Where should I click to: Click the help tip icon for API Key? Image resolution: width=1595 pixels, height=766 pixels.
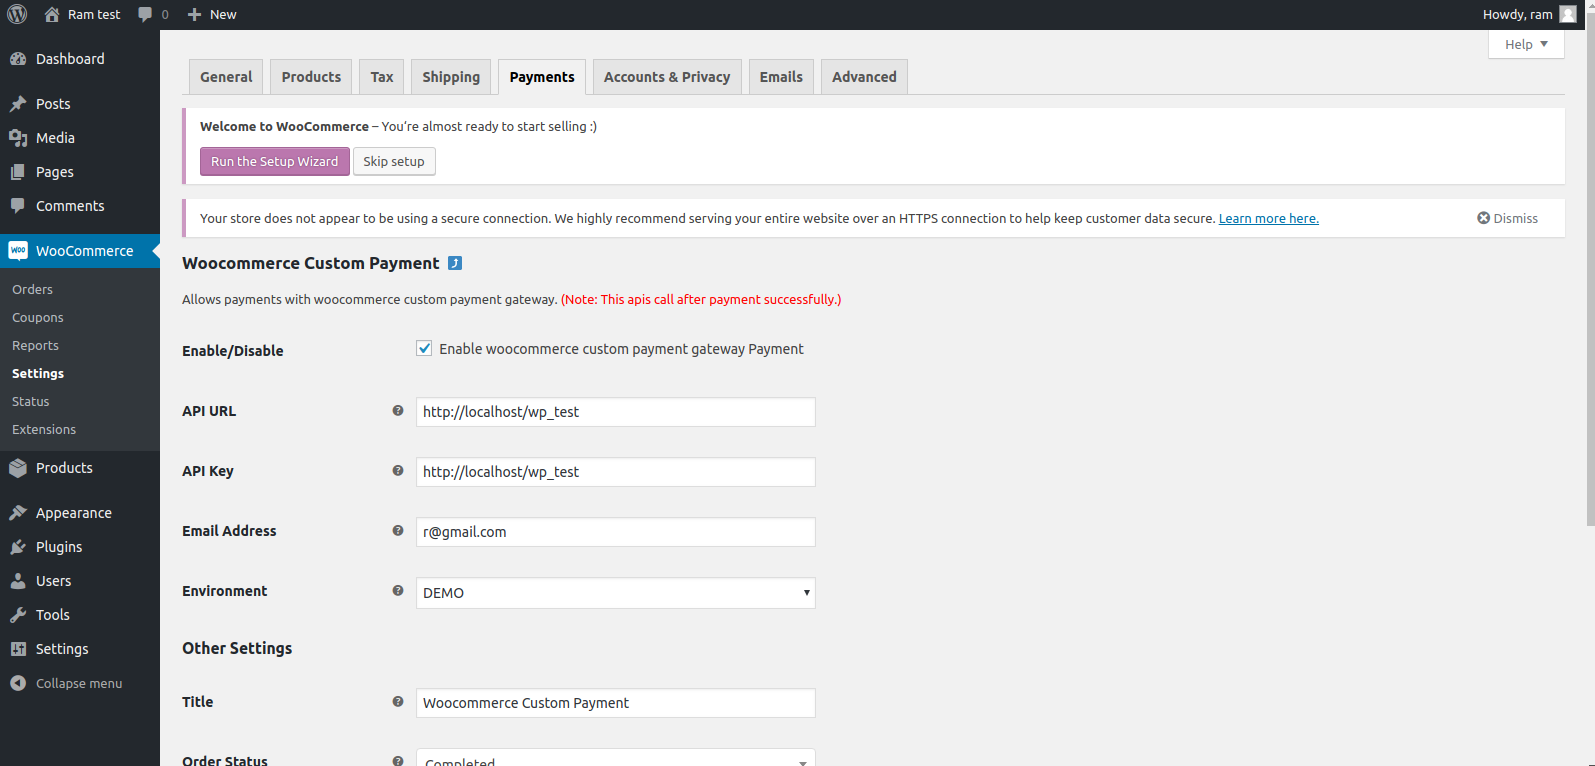click(x=398, y=470)
